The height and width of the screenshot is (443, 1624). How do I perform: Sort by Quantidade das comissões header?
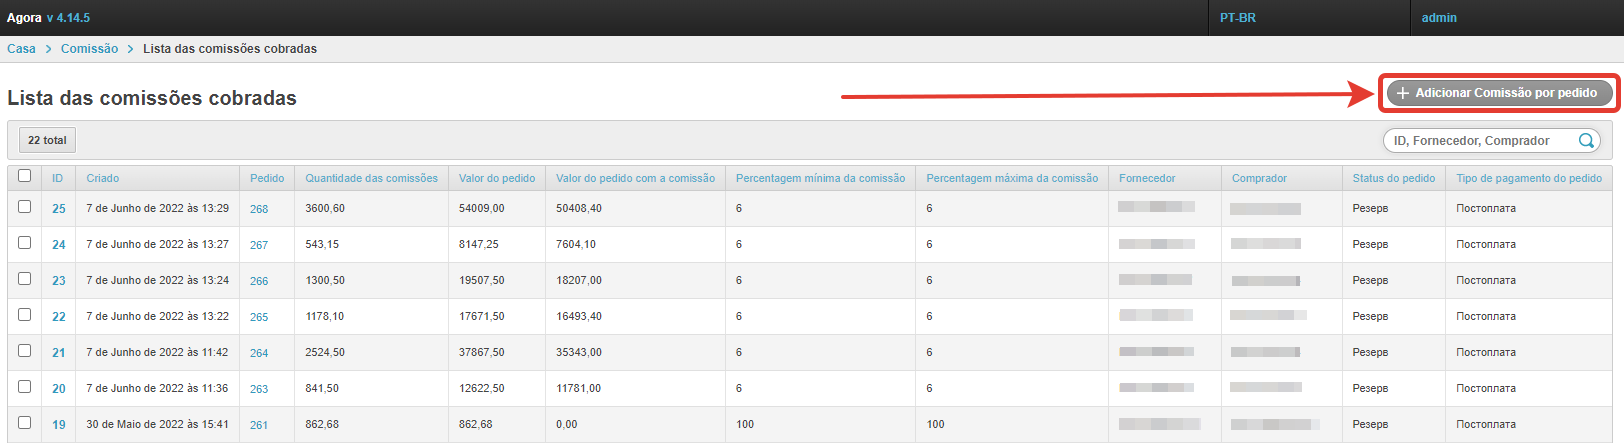(371, 178)
